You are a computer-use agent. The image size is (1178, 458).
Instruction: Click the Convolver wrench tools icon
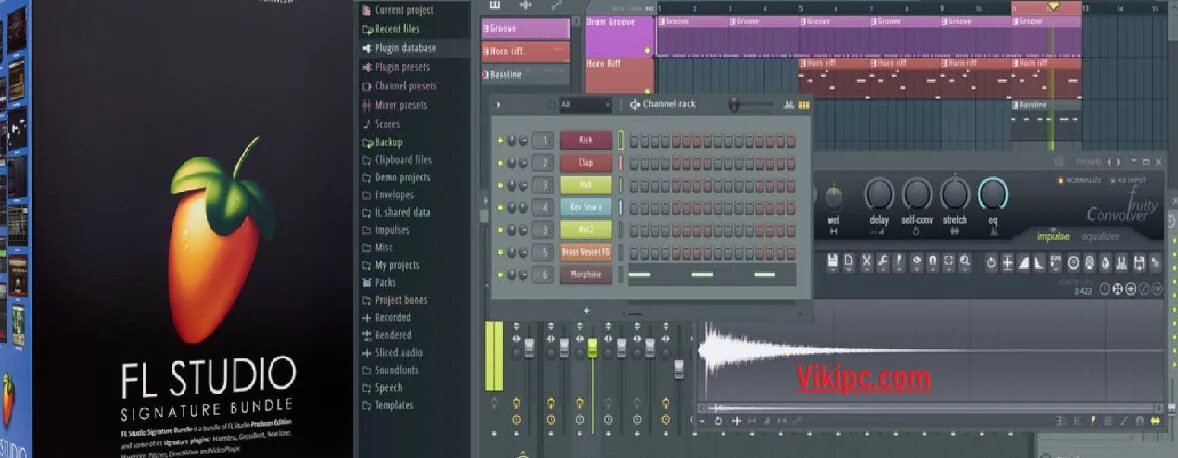tap(883, 262)
